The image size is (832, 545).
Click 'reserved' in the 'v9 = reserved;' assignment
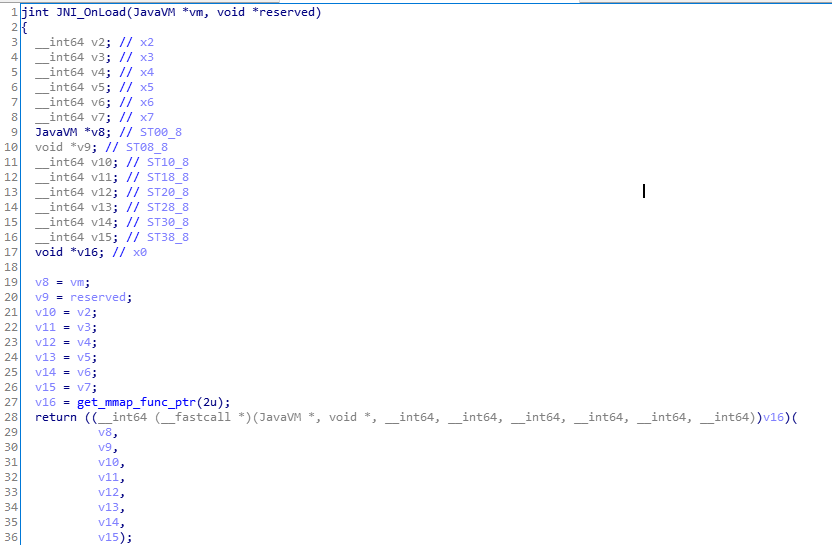[x=98, y=297]
